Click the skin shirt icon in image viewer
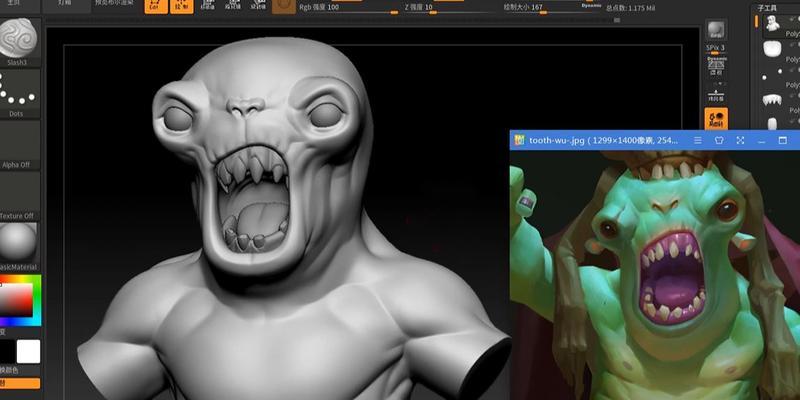Screen dimensions: 800x400 coord(719,140)
